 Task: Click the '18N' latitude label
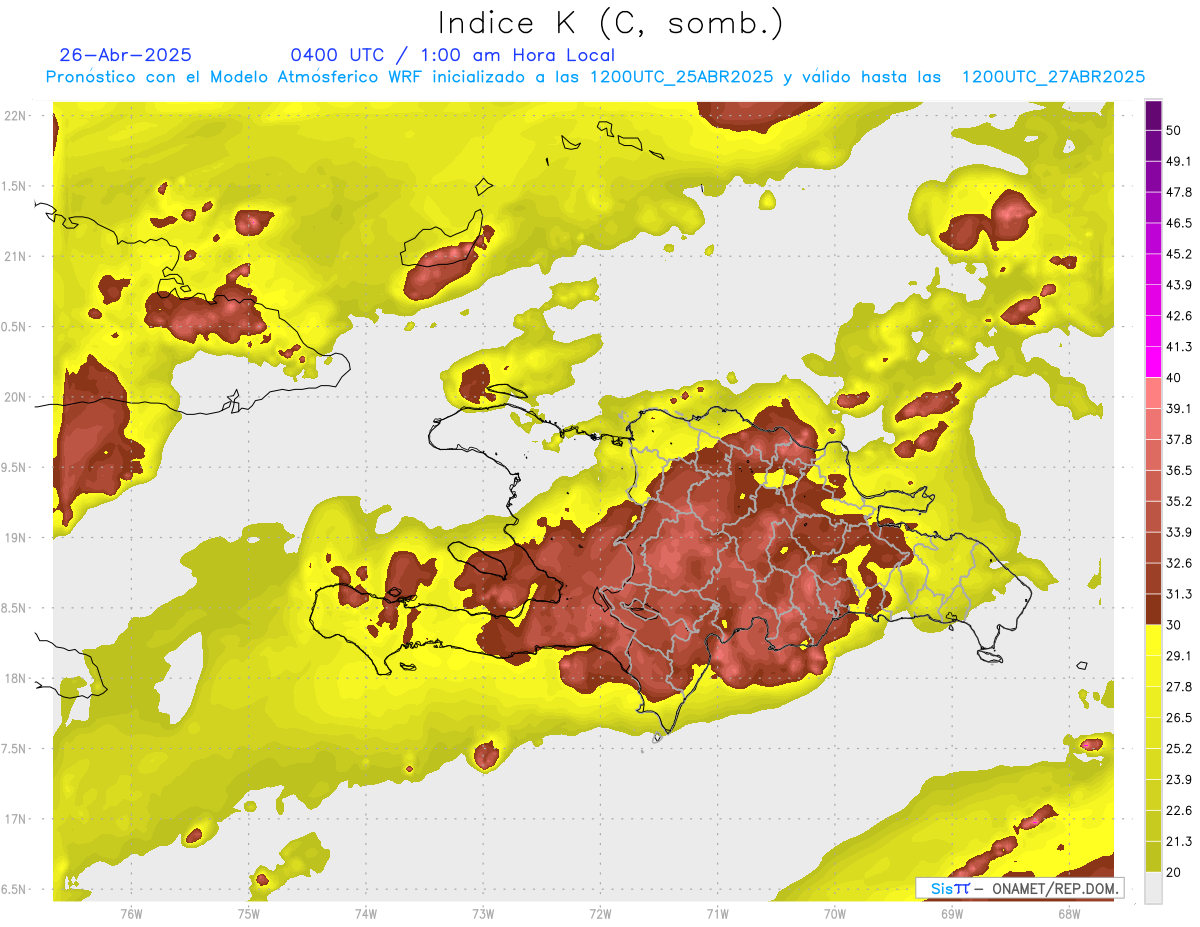[x=15, y=678]
